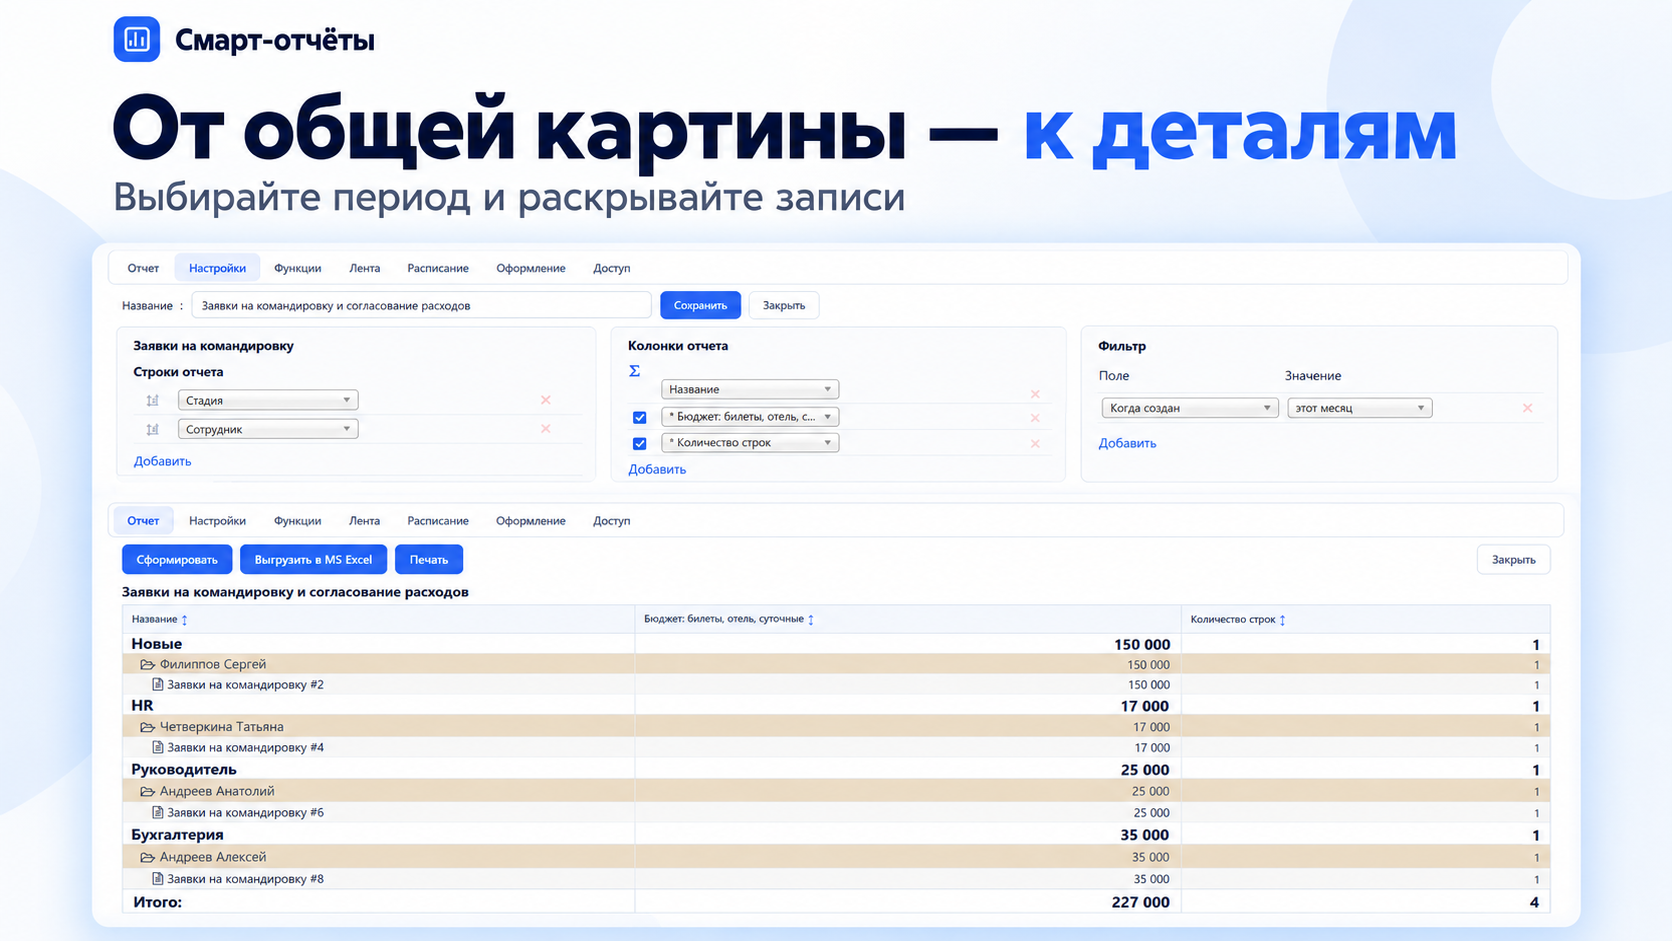Delete the Название column row
1672x941 pixels.
coord(1035,394)
